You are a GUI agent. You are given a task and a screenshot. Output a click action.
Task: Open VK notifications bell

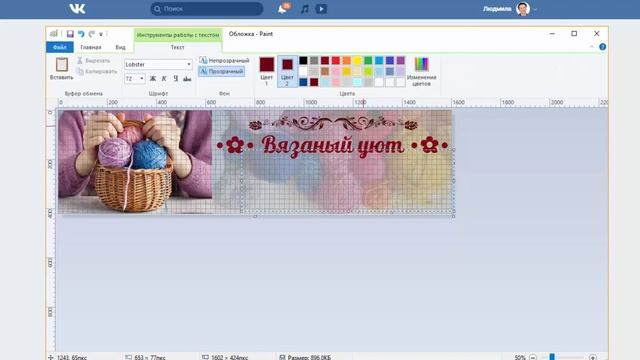click(x=282, y=9)
